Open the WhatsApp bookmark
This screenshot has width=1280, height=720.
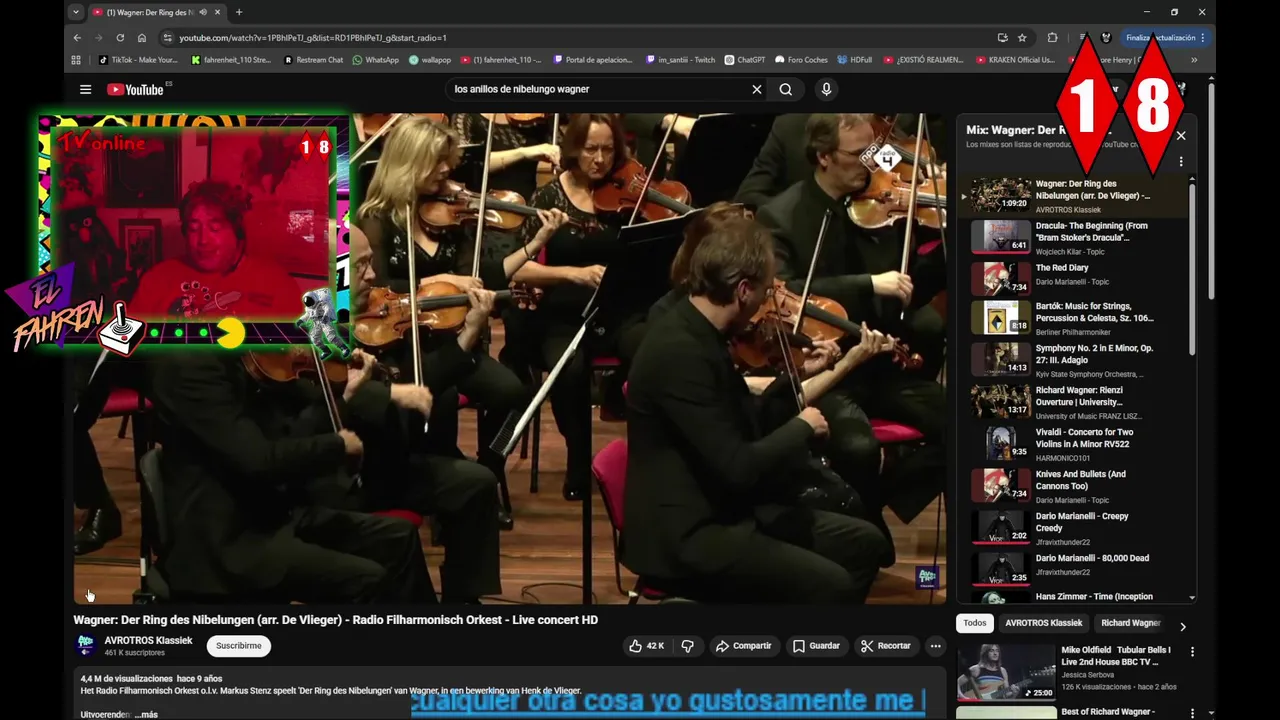(376, 60)
